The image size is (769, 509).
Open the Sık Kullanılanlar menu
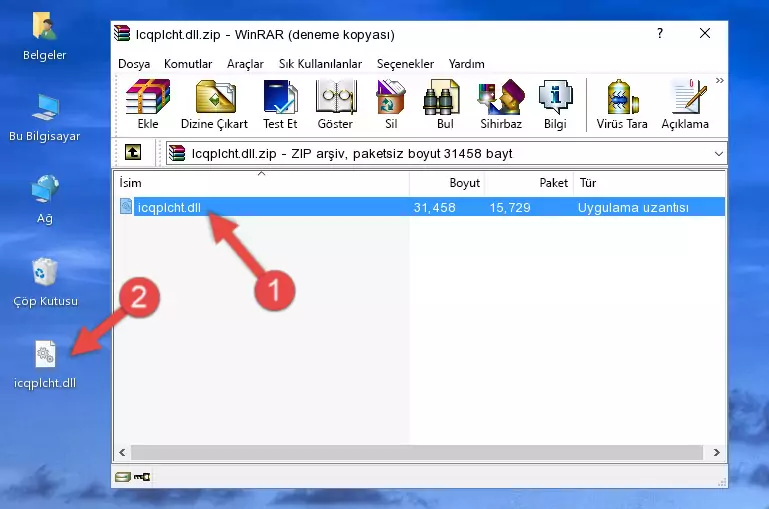(x=320, y=64)
